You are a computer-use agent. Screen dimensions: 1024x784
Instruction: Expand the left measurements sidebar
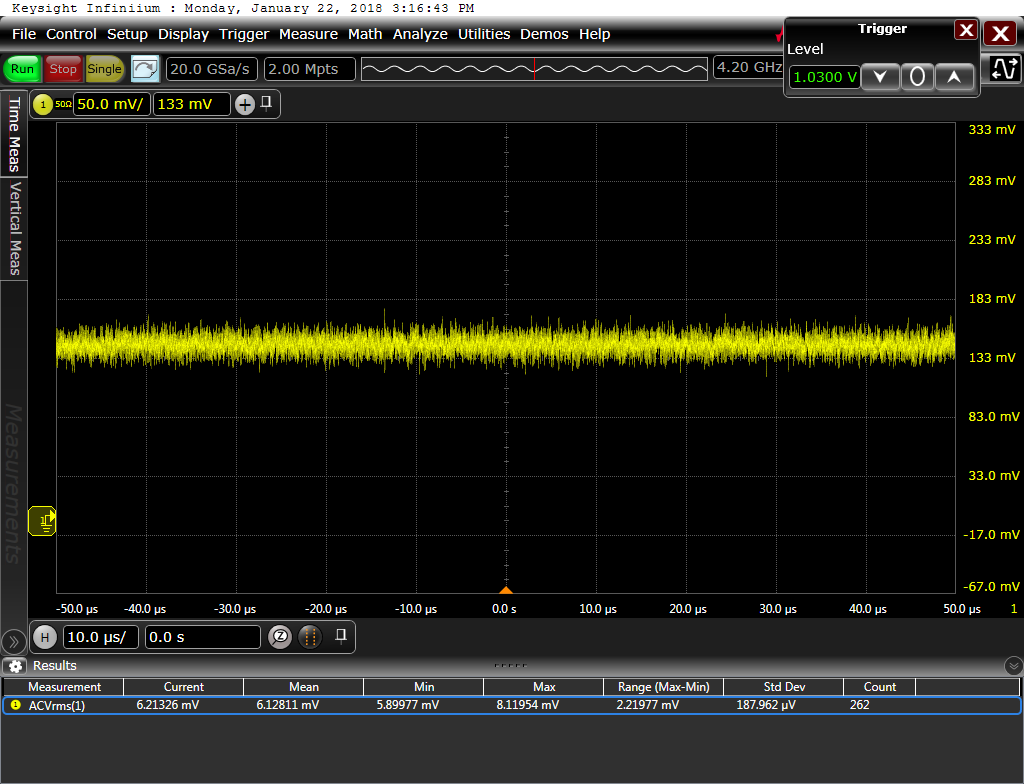point(14,641)
